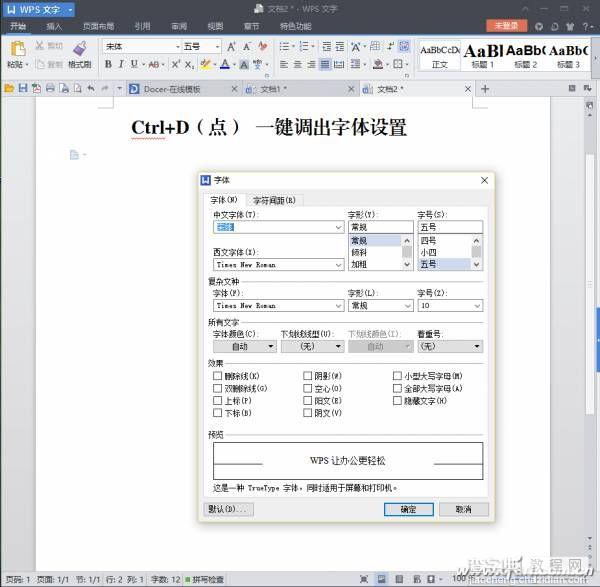
Task: Check the 阴影(W) checkbox
Action: pos(307,376)
